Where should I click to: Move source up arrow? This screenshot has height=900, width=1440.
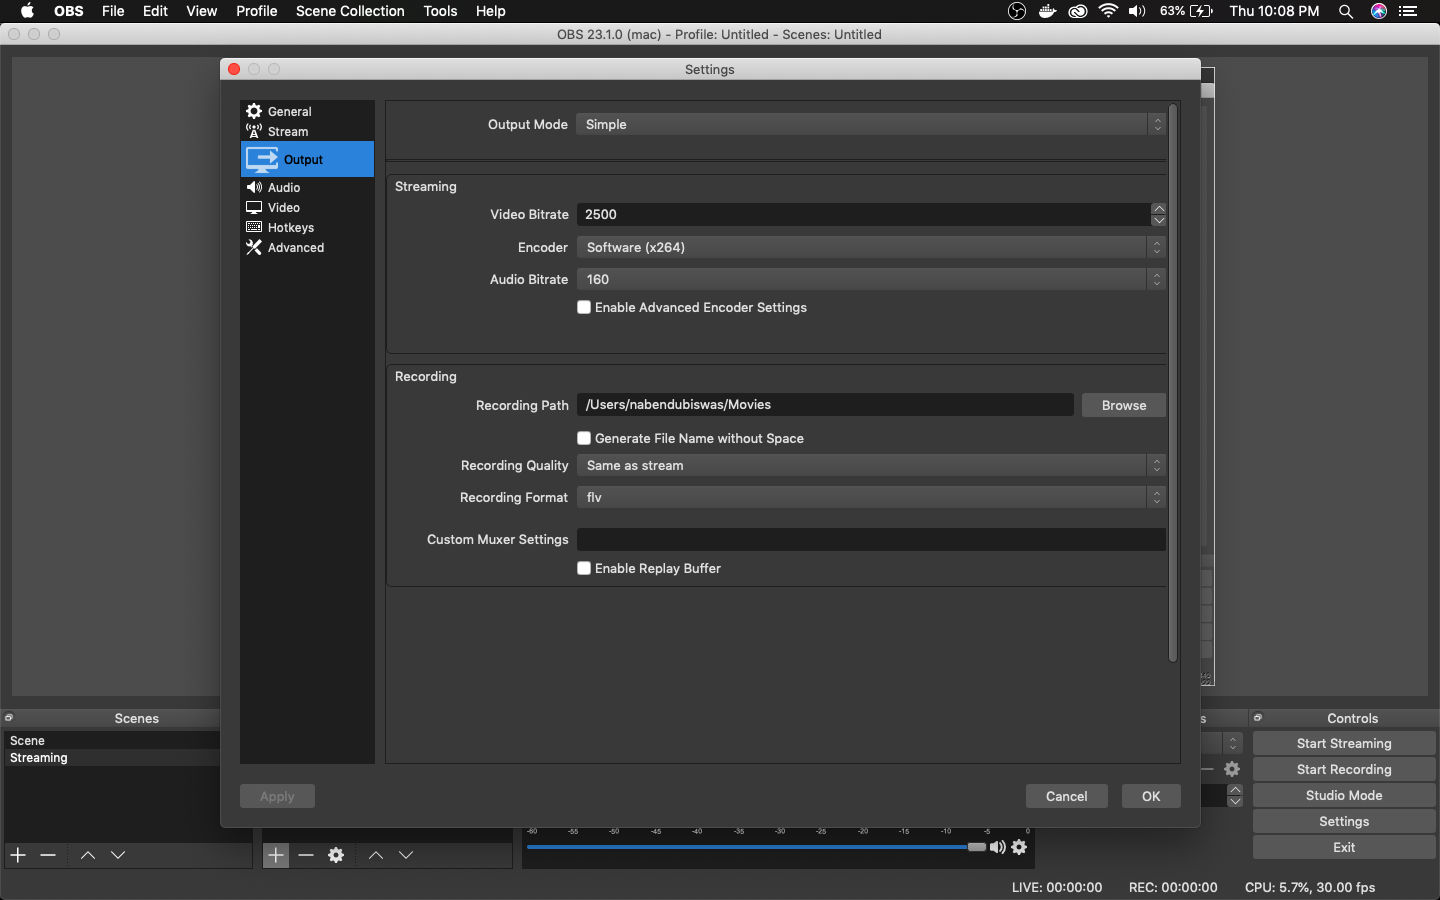click(376, 855)
